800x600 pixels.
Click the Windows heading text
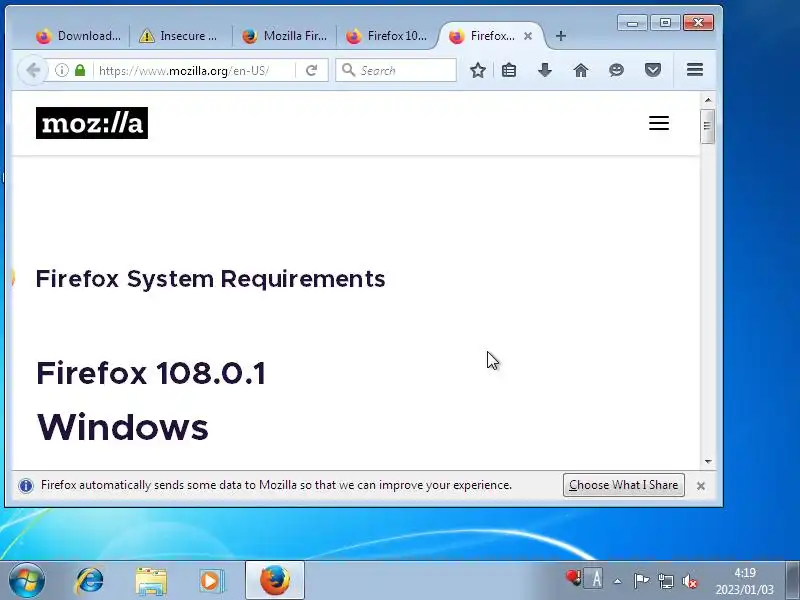[122, 427]
